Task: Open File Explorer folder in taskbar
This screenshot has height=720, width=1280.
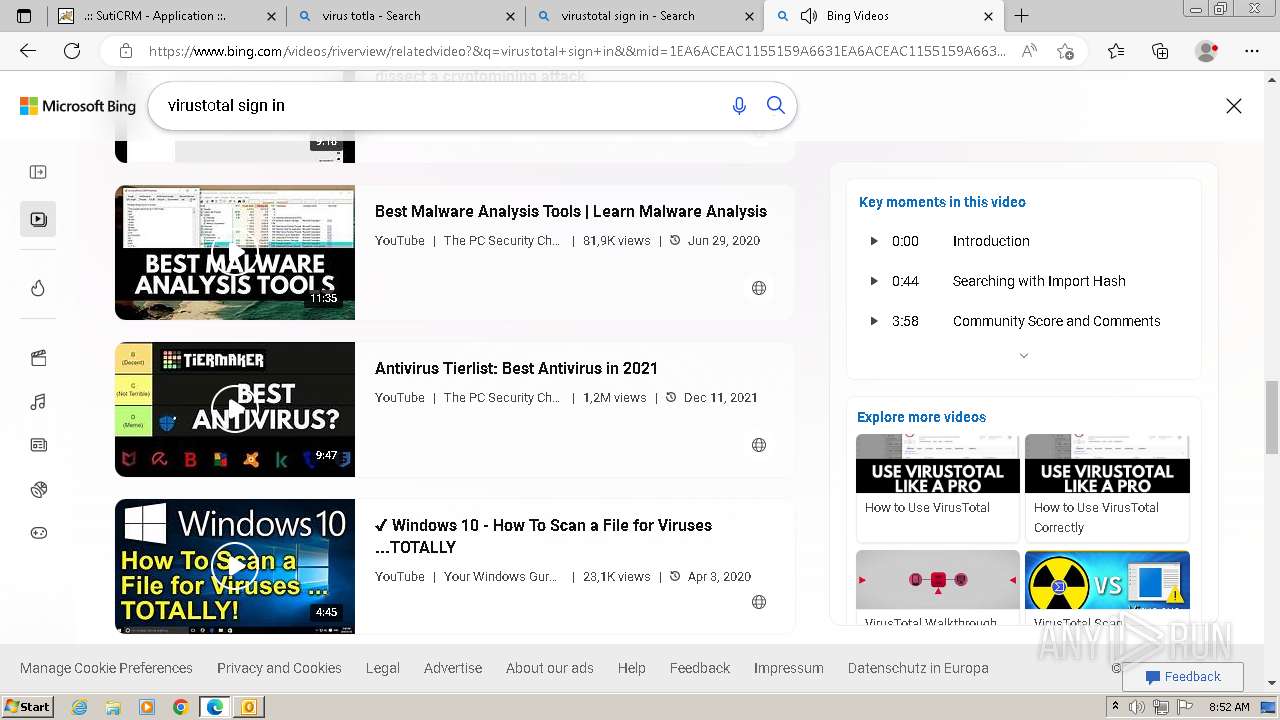Action: (x=113, y=707)
